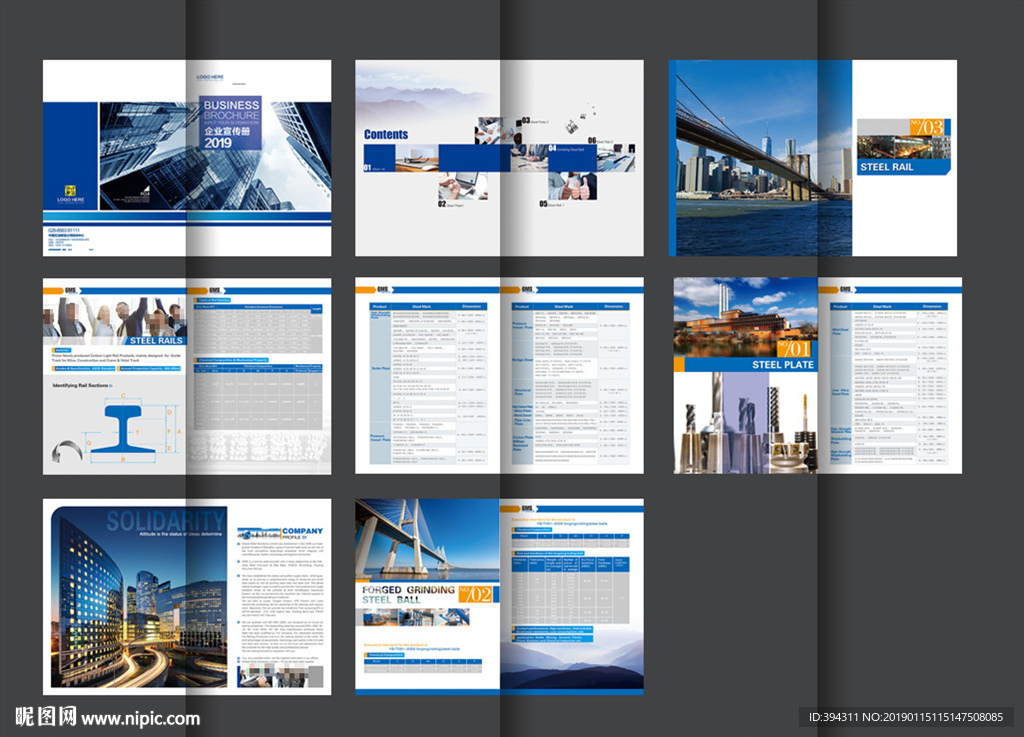1024x737 pixels.
Task: Select the blue mountains image on steel ball page
Action: point(572,659)
